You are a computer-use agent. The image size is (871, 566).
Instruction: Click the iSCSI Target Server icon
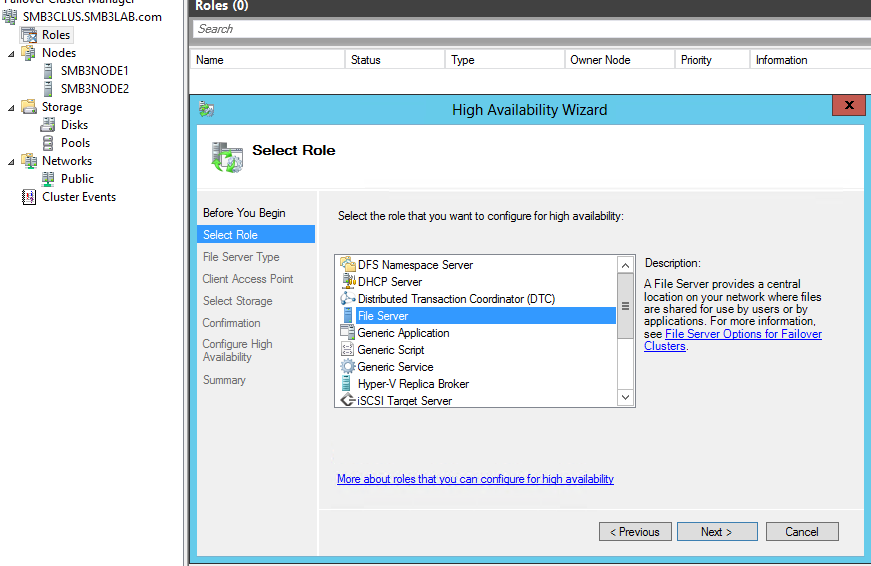tap(348, 400)
